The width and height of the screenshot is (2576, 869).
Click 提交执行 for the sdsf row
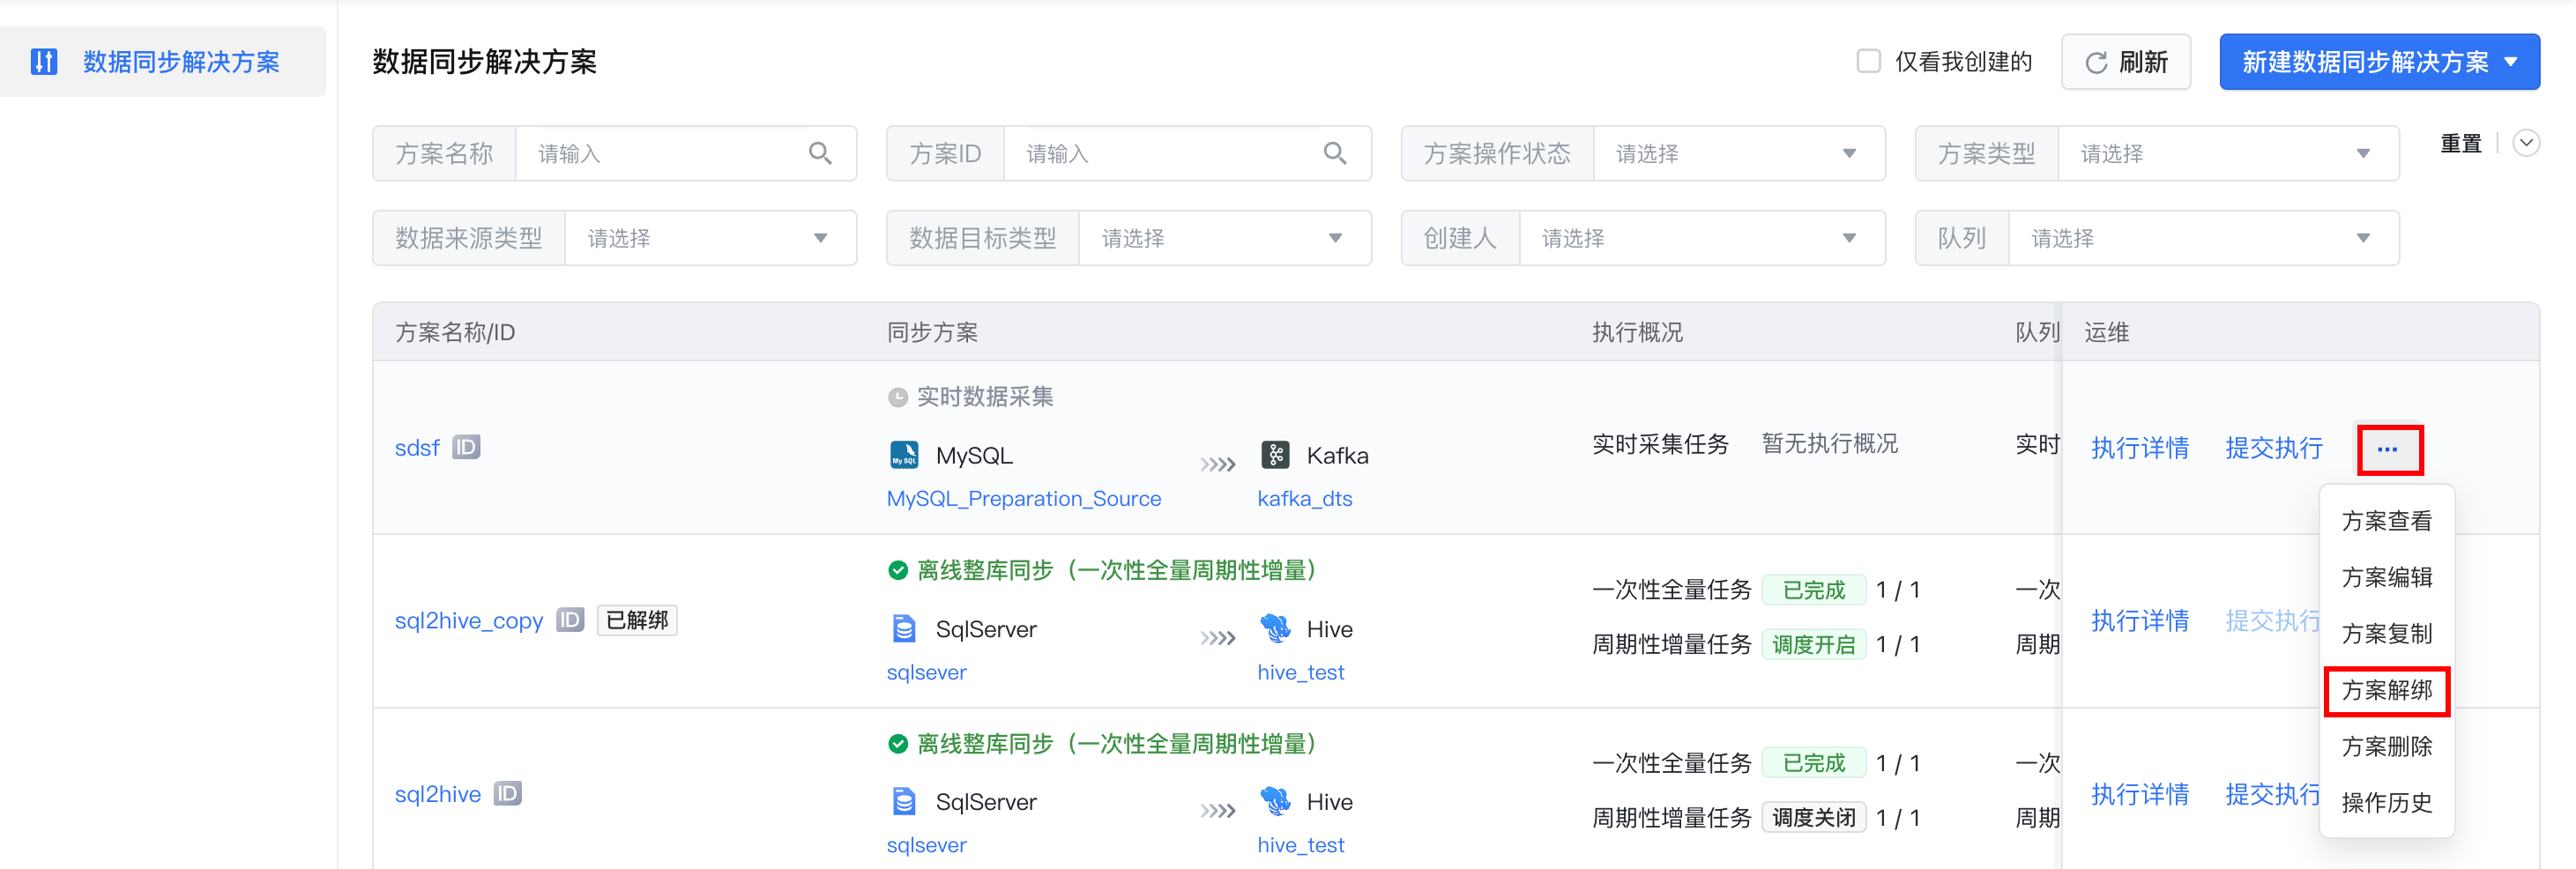click(2274, 448)
